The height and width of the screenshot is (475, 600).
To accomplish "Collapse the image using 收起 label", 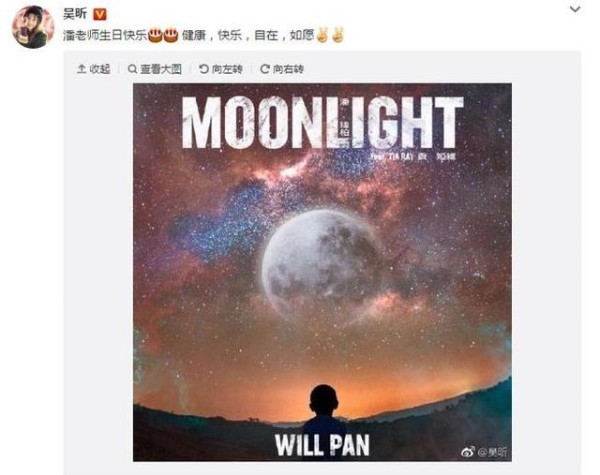I will point(99,69).
